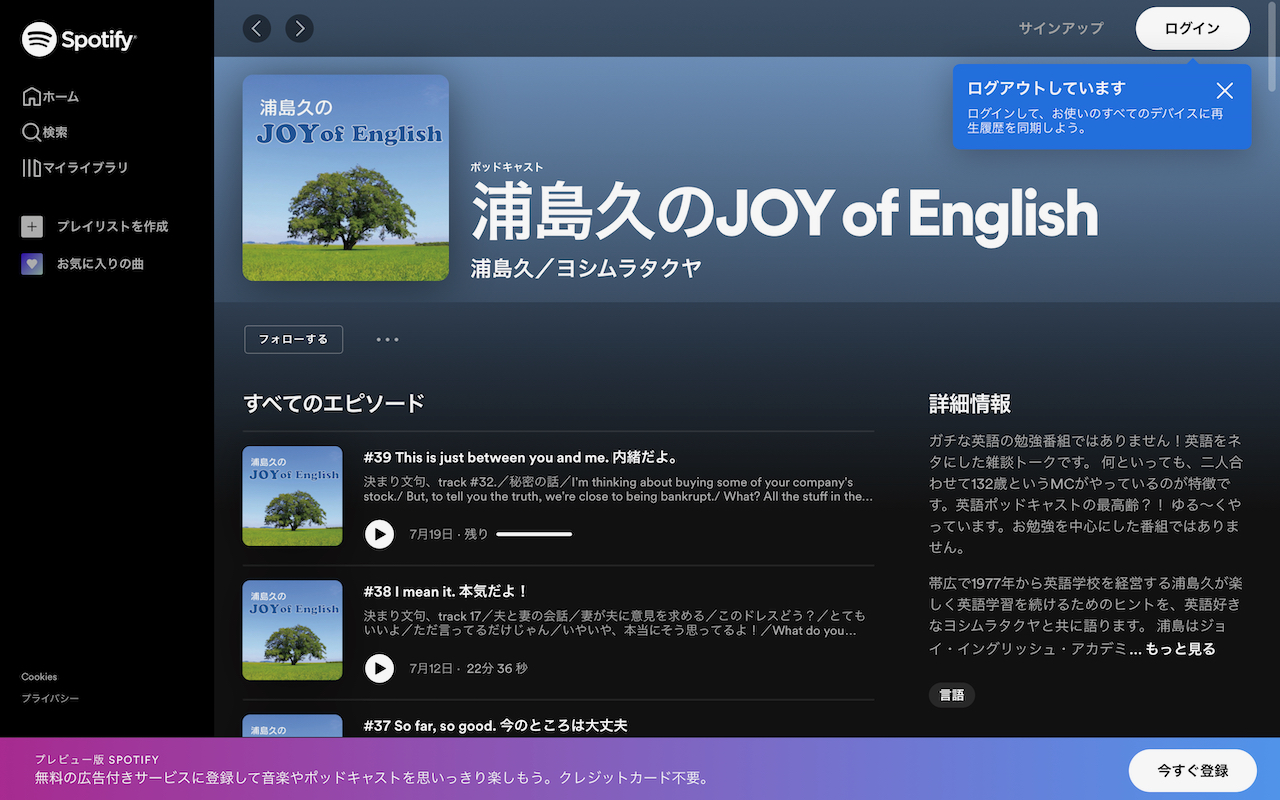Click the Spotify logo
The height and width of the screenshot is (800, 1280).
79,40
